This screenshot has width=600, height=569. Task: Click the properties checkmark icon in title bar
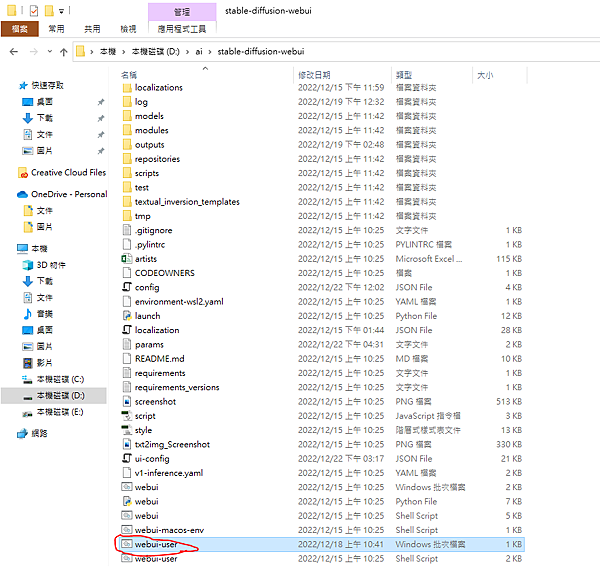(34, 11)
